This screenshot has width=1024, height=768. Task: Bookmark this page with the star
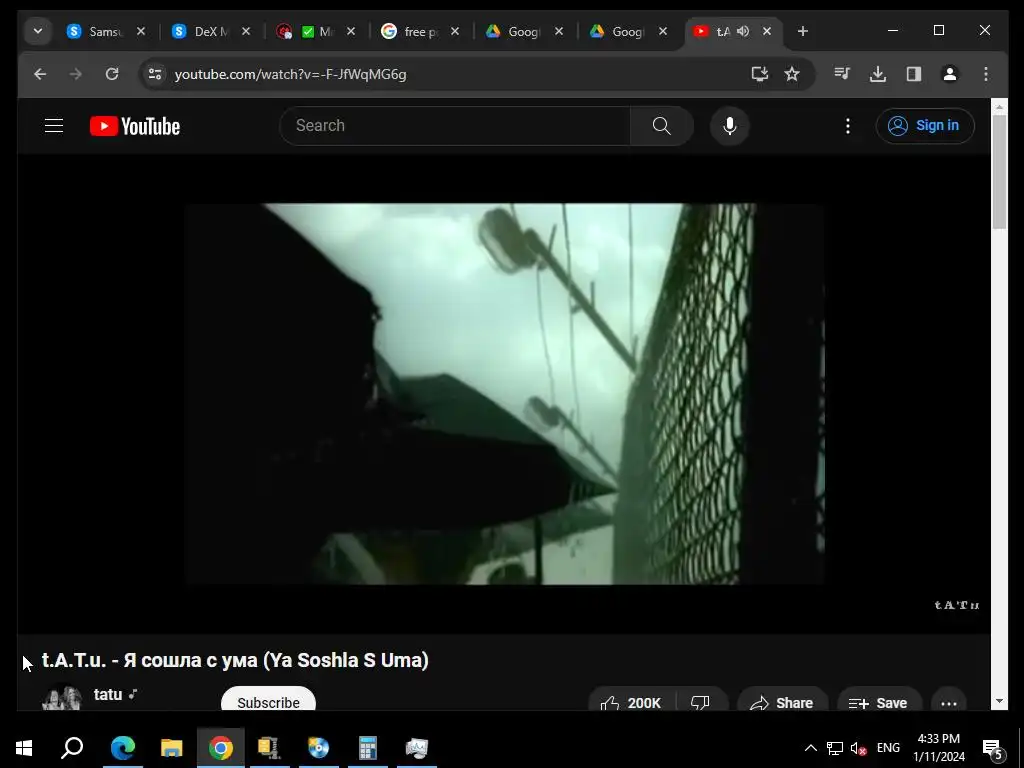tap(792, 74)
